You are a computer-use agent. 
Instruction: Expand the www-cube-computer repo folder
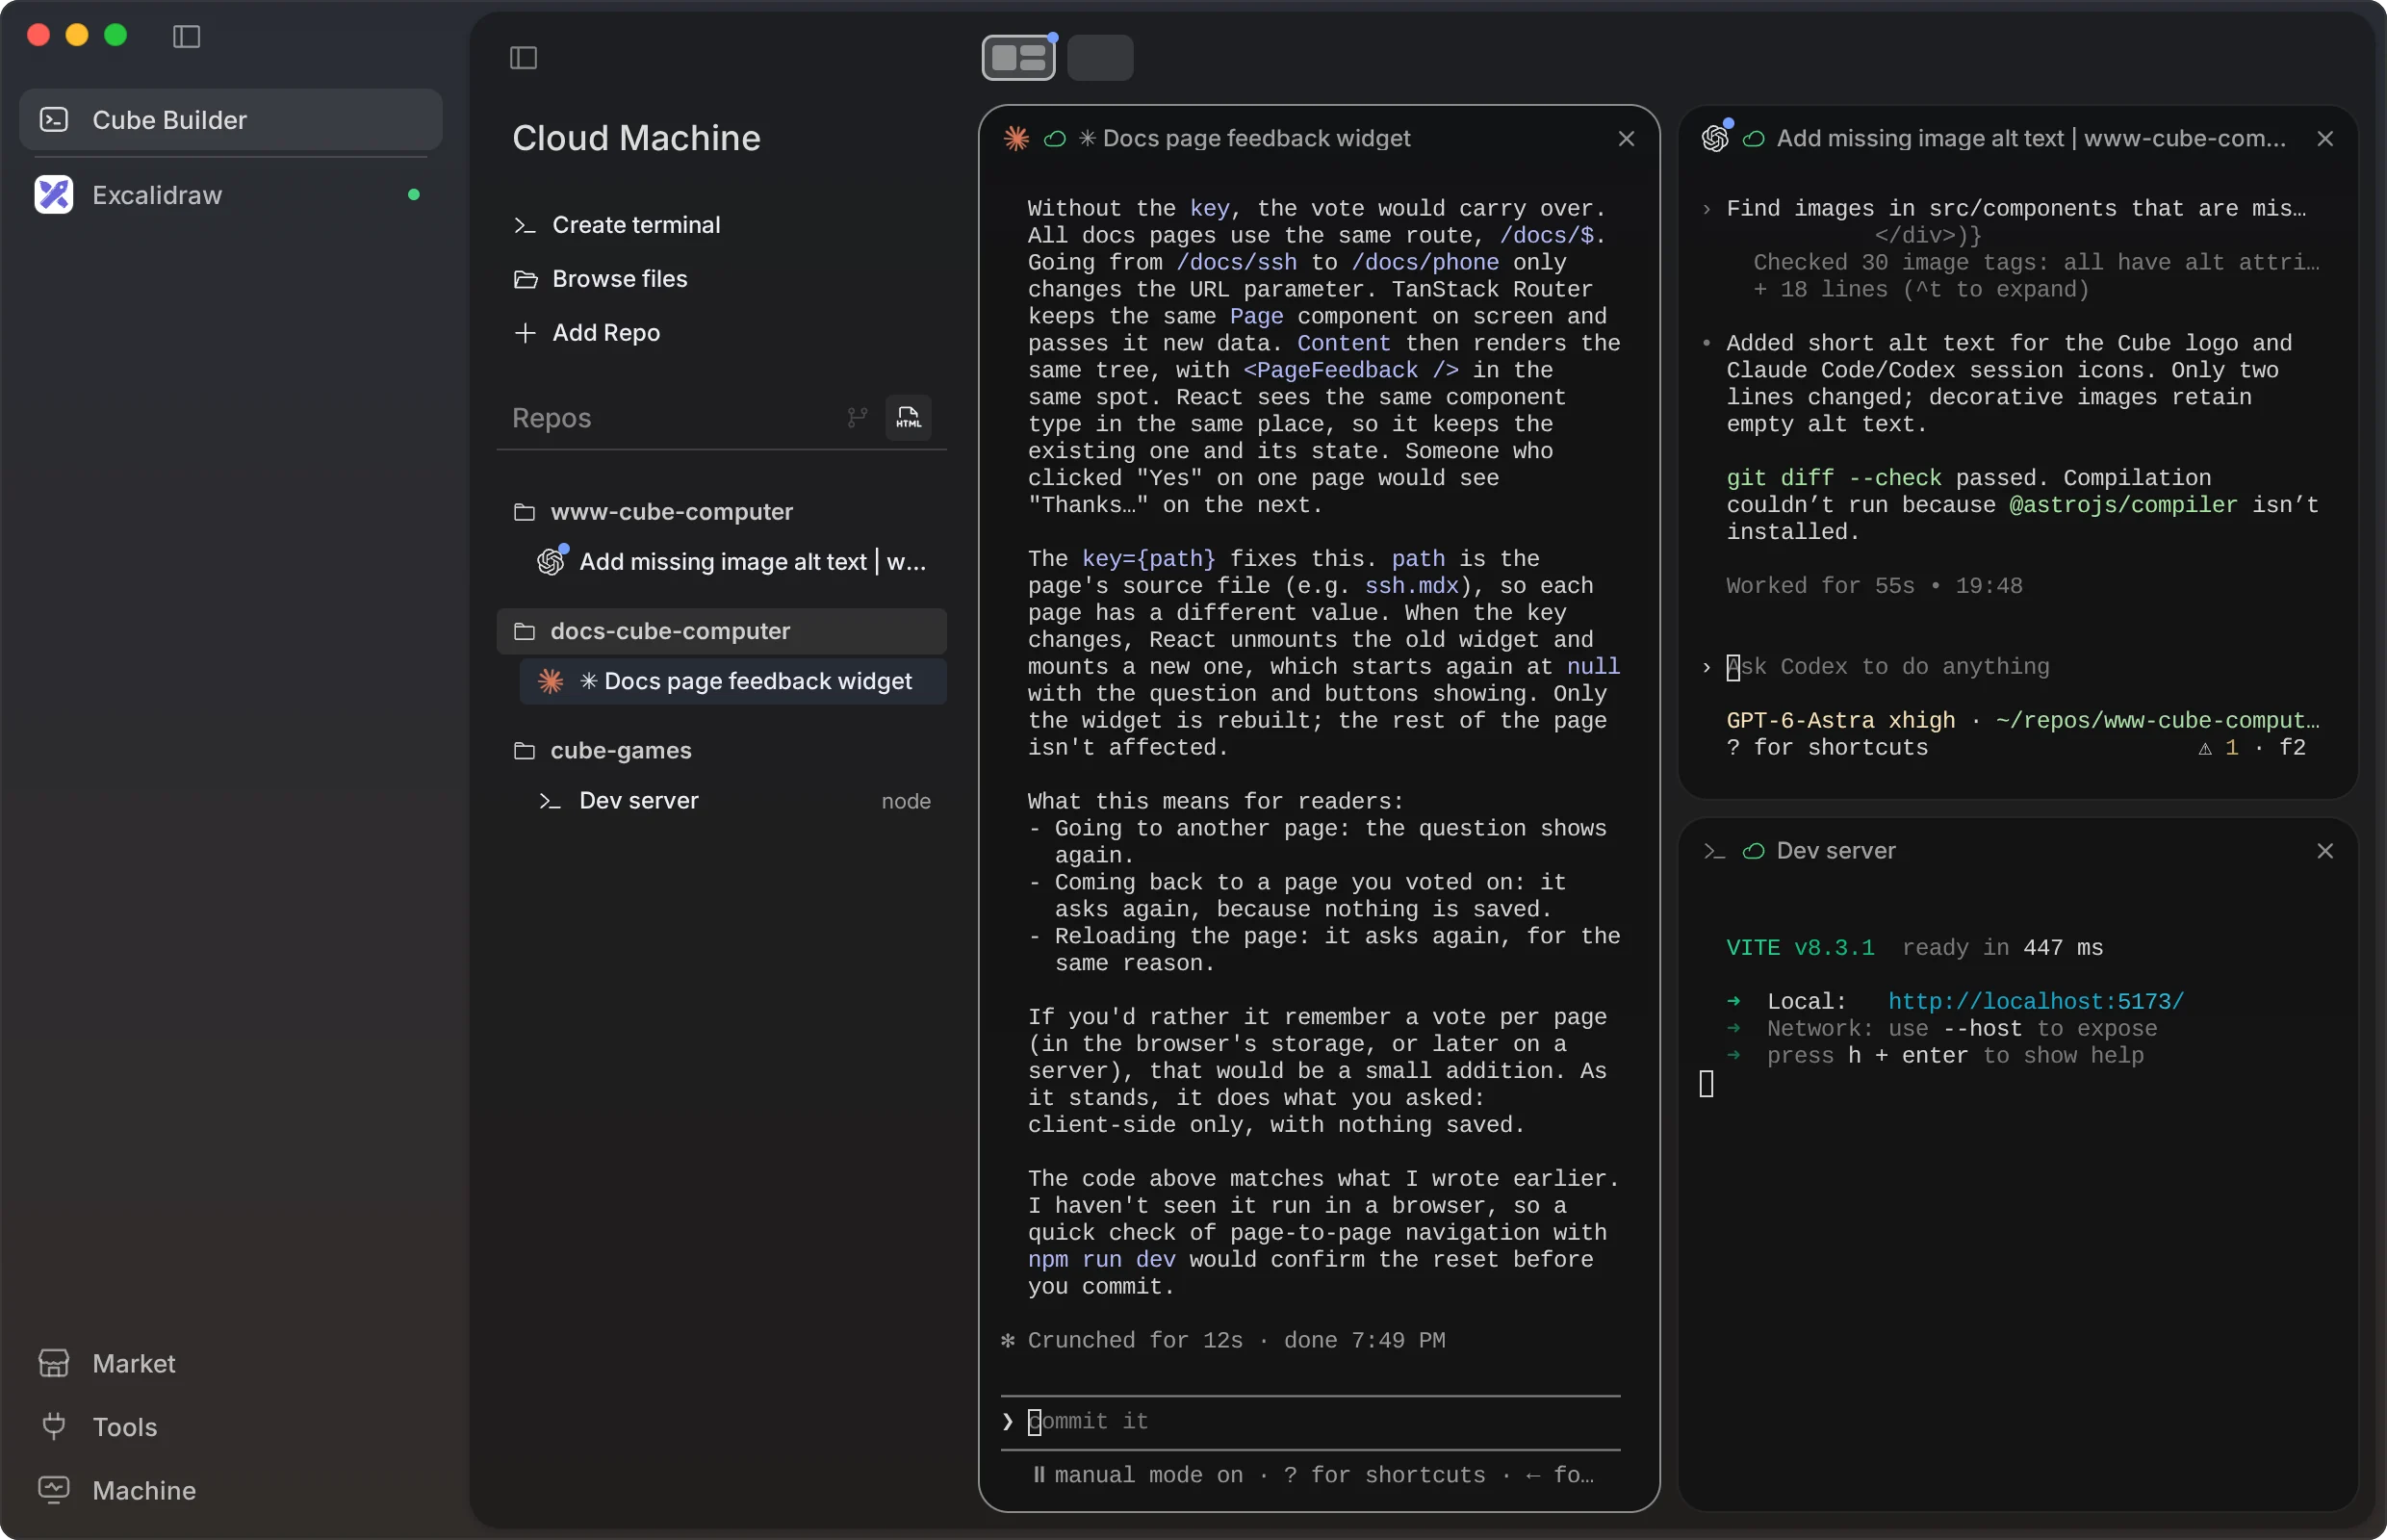(x=721, y=512)
